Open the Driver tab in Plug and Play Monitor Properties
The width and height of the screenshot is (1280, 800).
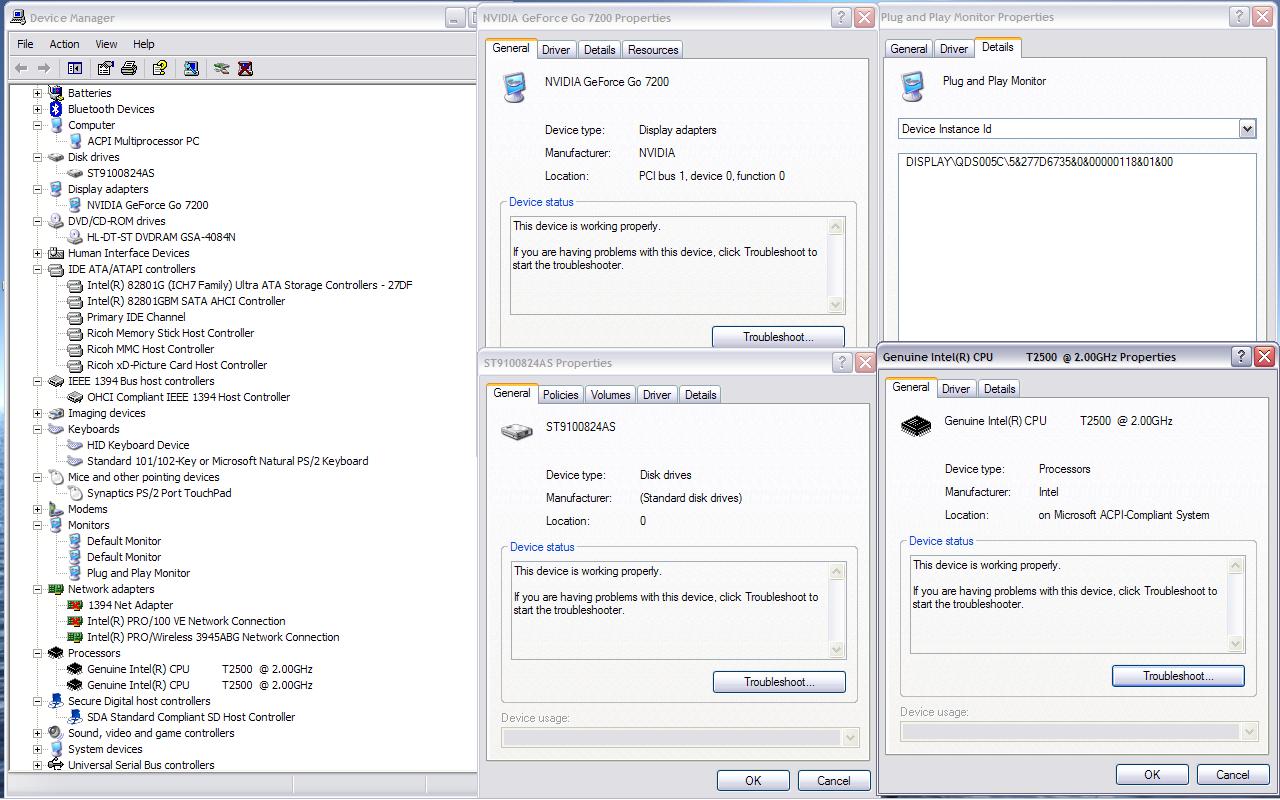coord(954,49)
